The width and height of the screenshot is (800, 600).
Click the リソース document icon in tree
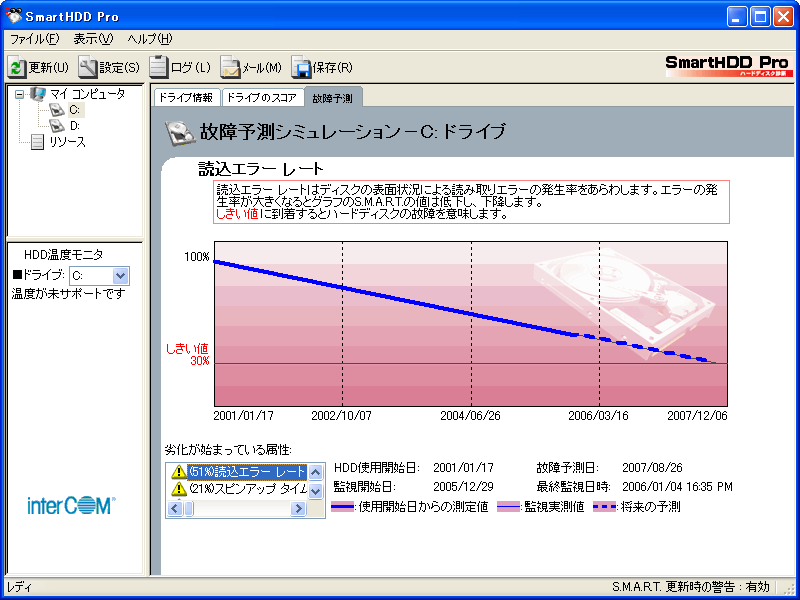[37, 142]
